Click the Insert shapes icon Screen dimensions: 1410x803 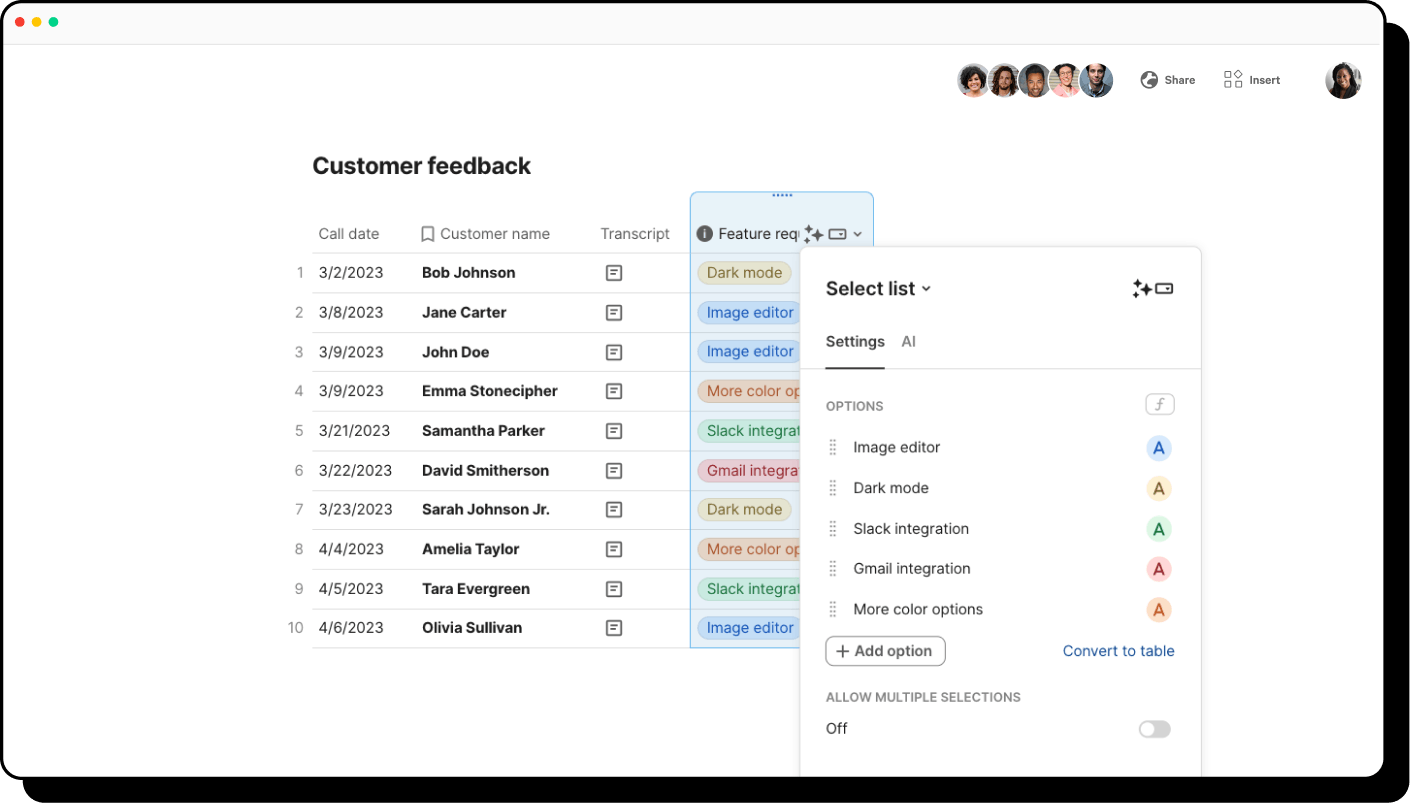(1233, 80)
